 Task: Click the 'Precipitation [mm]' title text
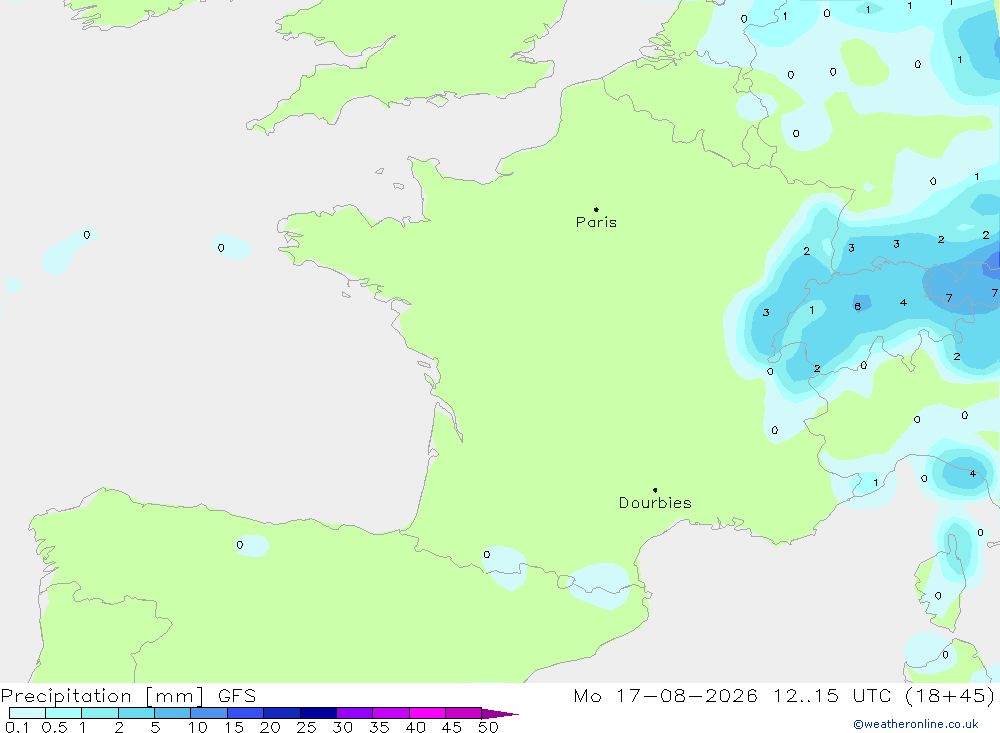(102, 696)
